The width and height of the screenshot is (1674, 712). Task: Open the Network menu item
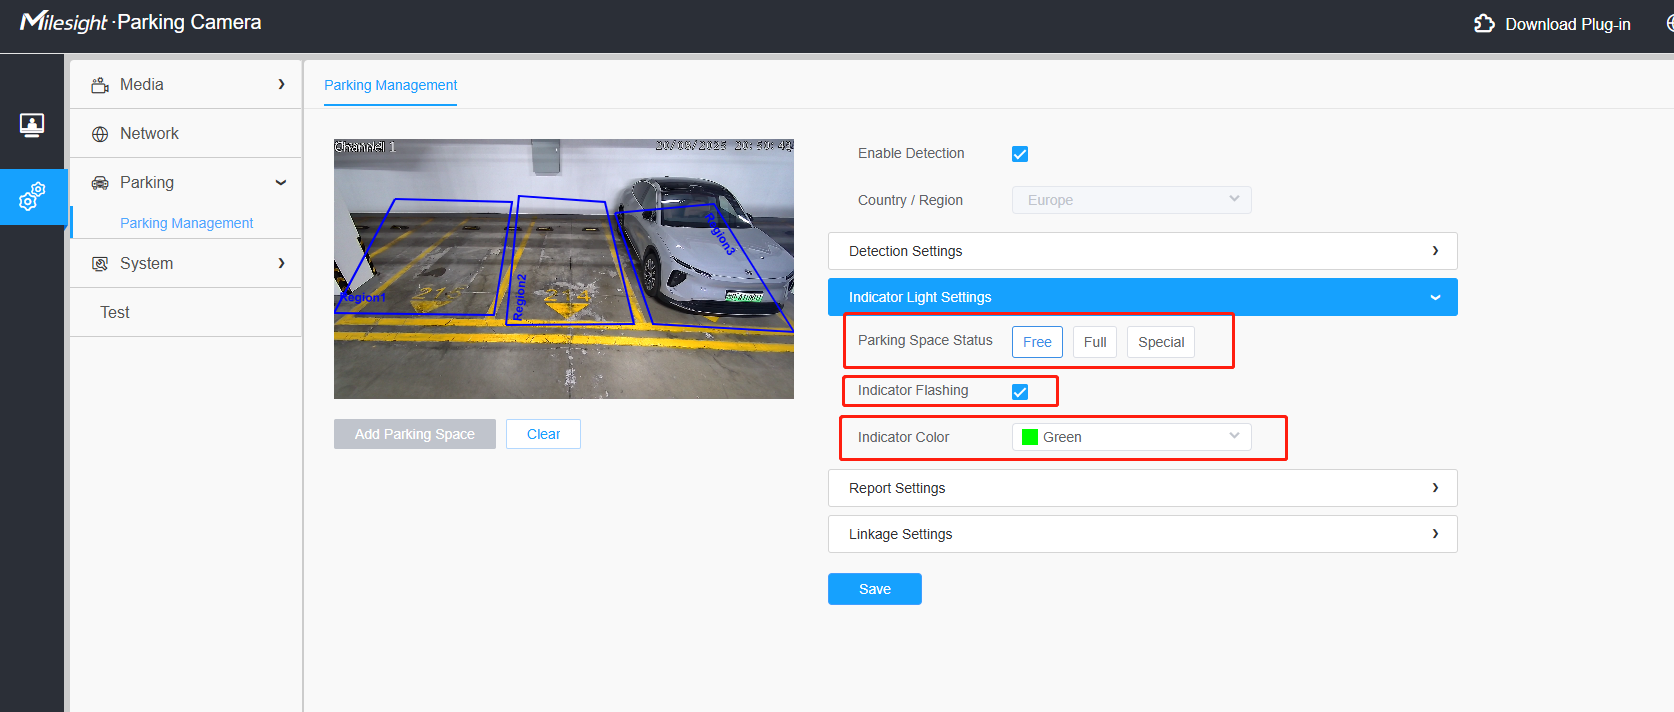click(x=186, y=134)
